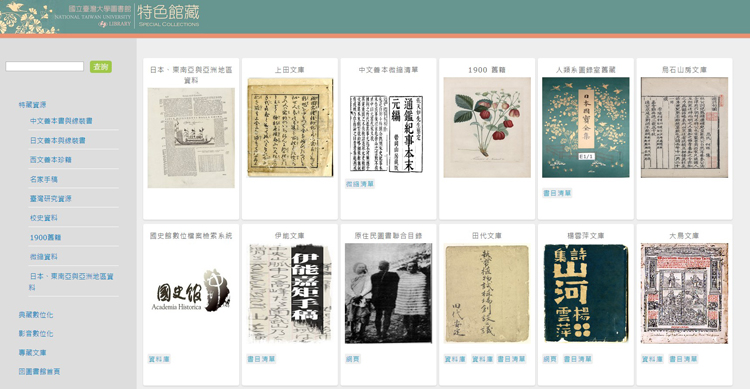750x389 pixels.
Task: Open the 大鳥文庫 engraved print thumbnail
Action: pyautogui.click(x=684, y=293)
